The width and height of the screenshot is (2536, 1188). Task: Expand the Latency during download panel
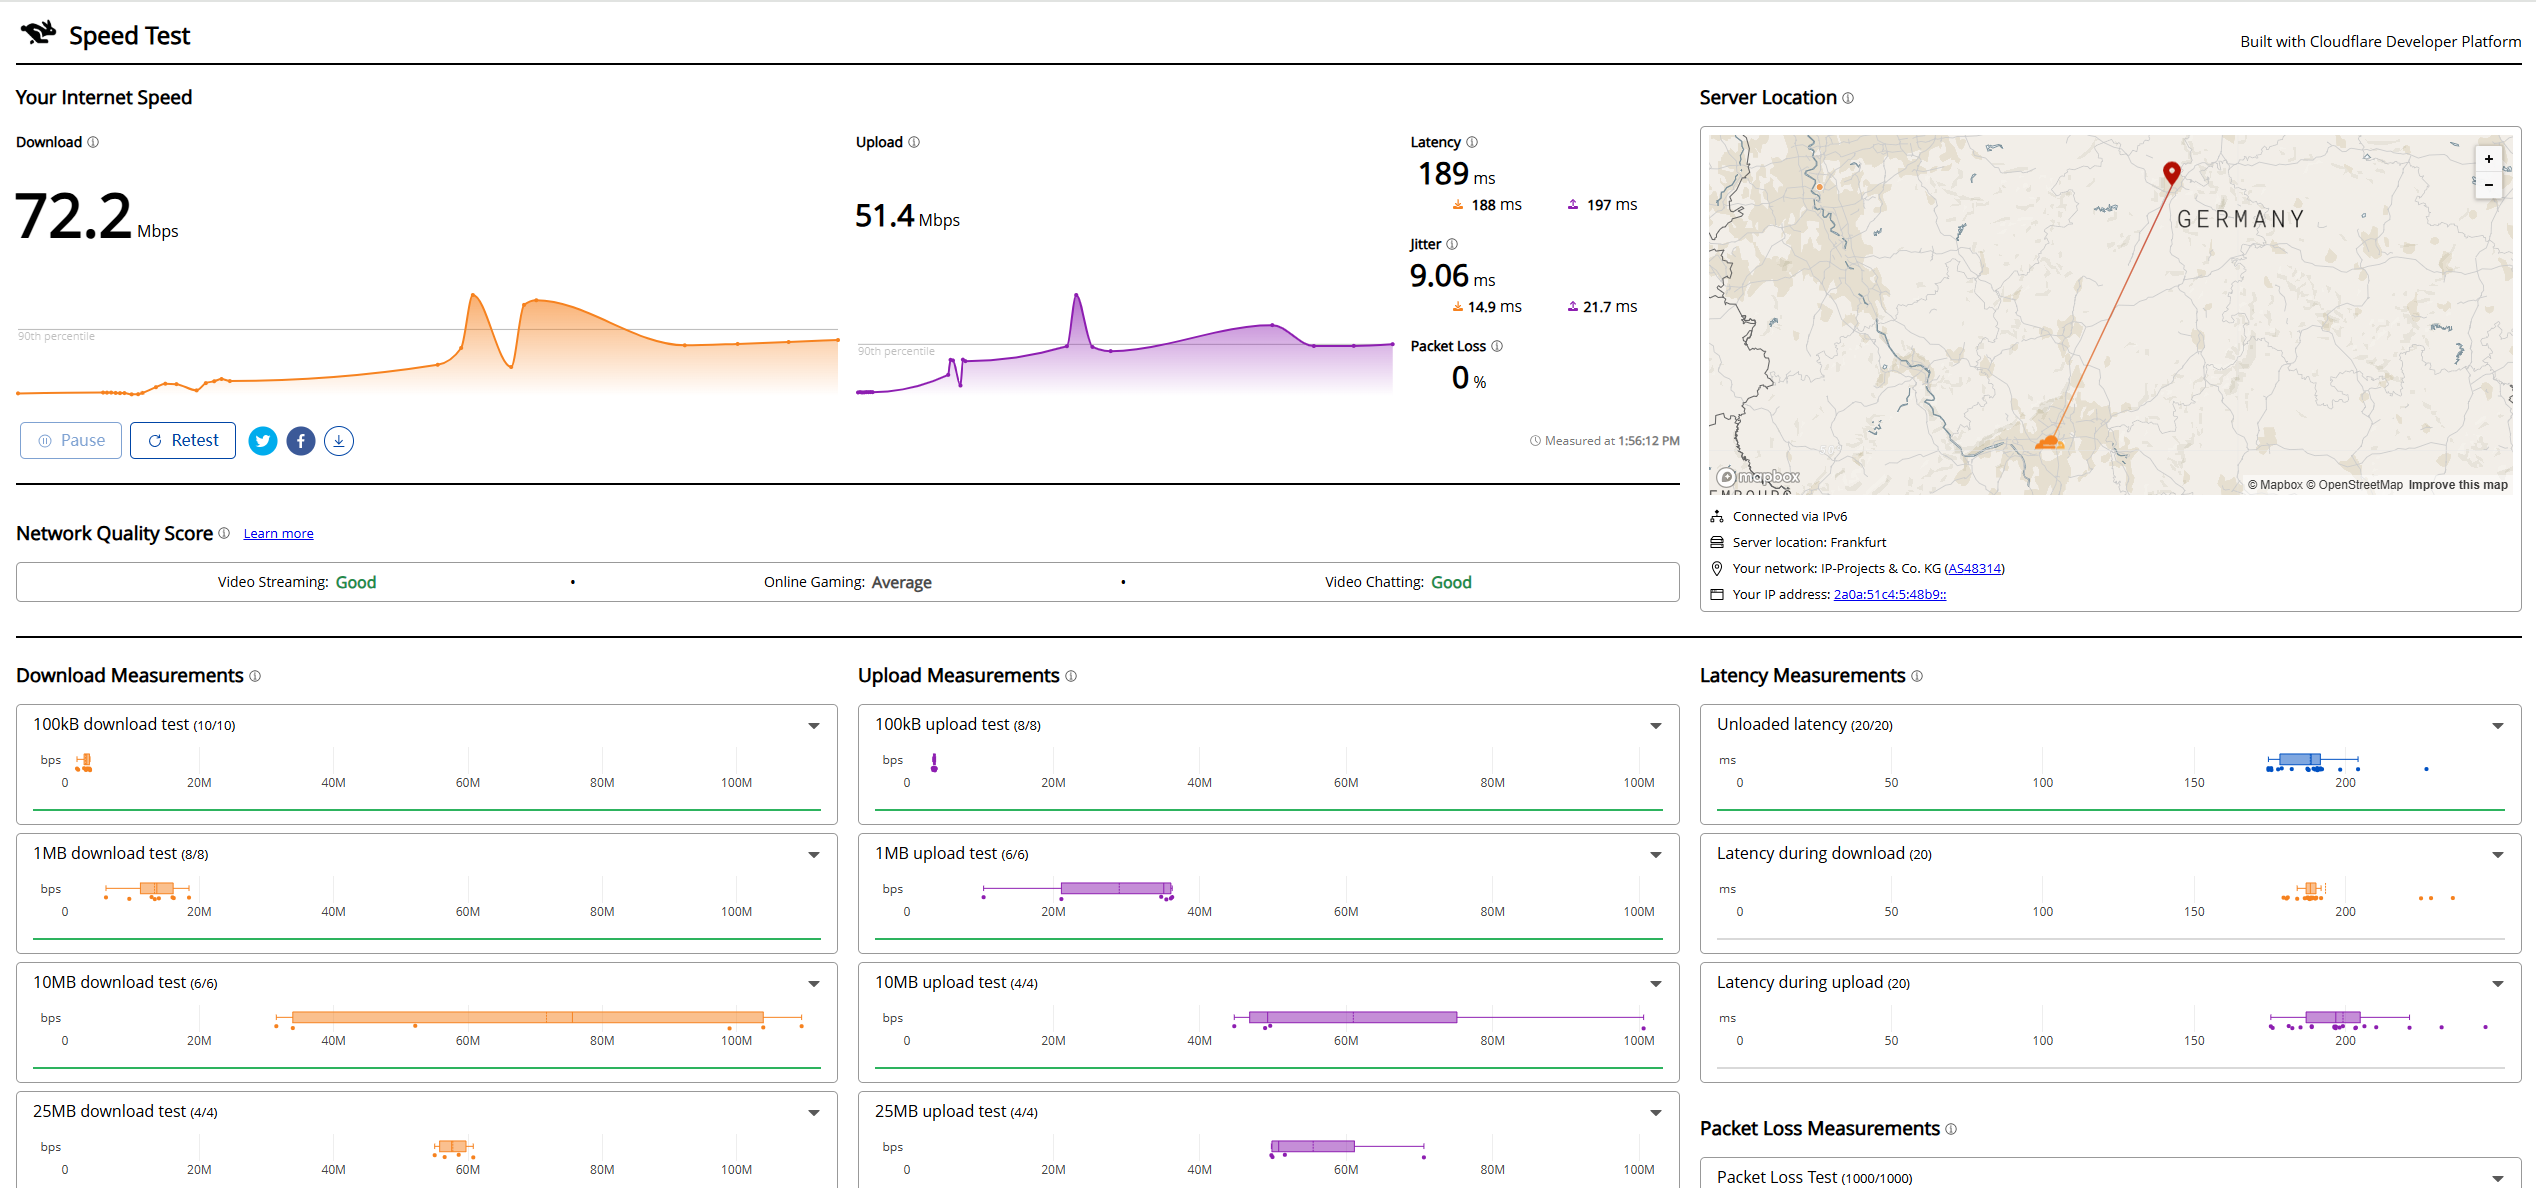coord(2498,855)
